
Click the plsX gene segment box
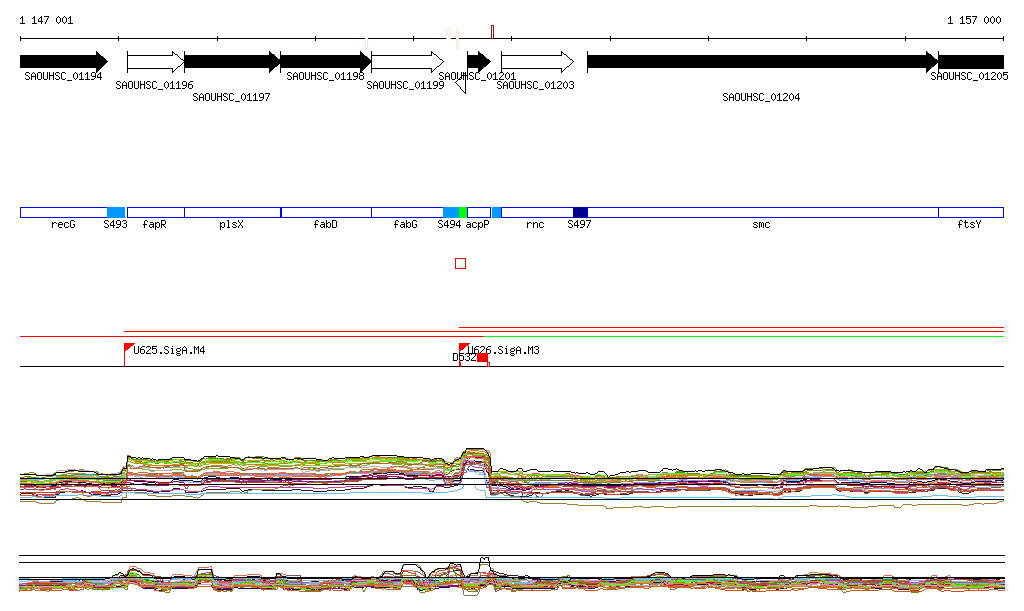[232, 212]
